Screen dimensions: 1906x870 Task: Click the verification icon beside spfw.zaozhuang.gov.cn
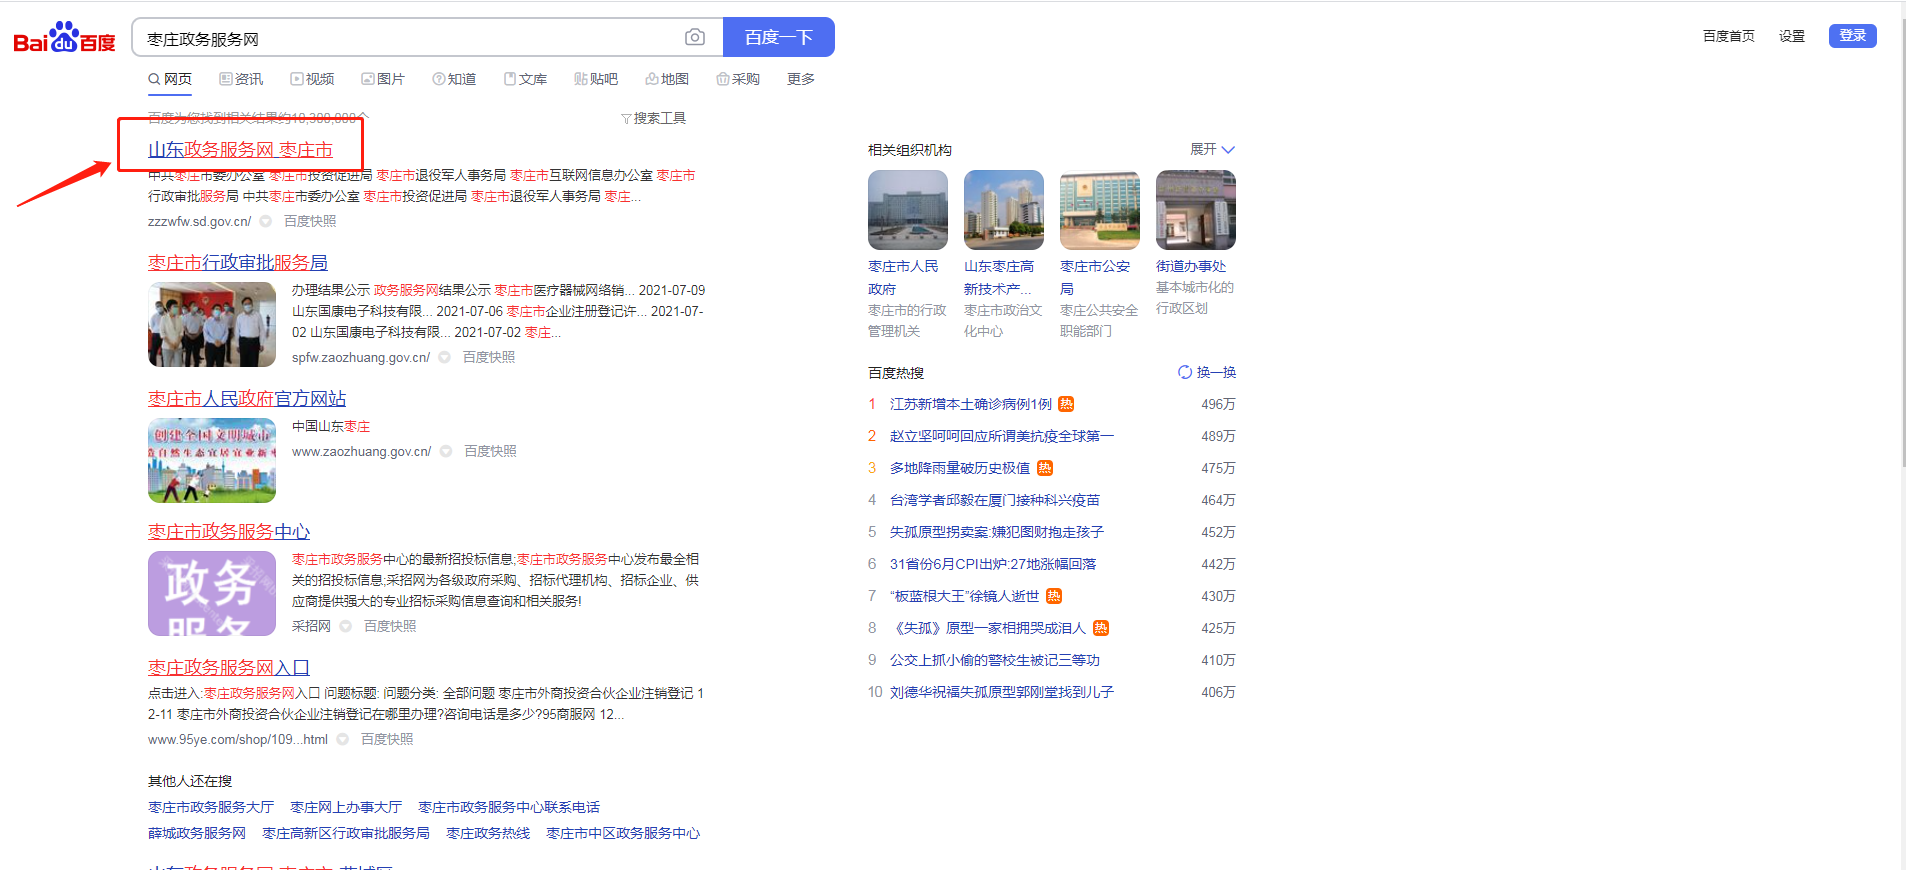tap(445, 357)
